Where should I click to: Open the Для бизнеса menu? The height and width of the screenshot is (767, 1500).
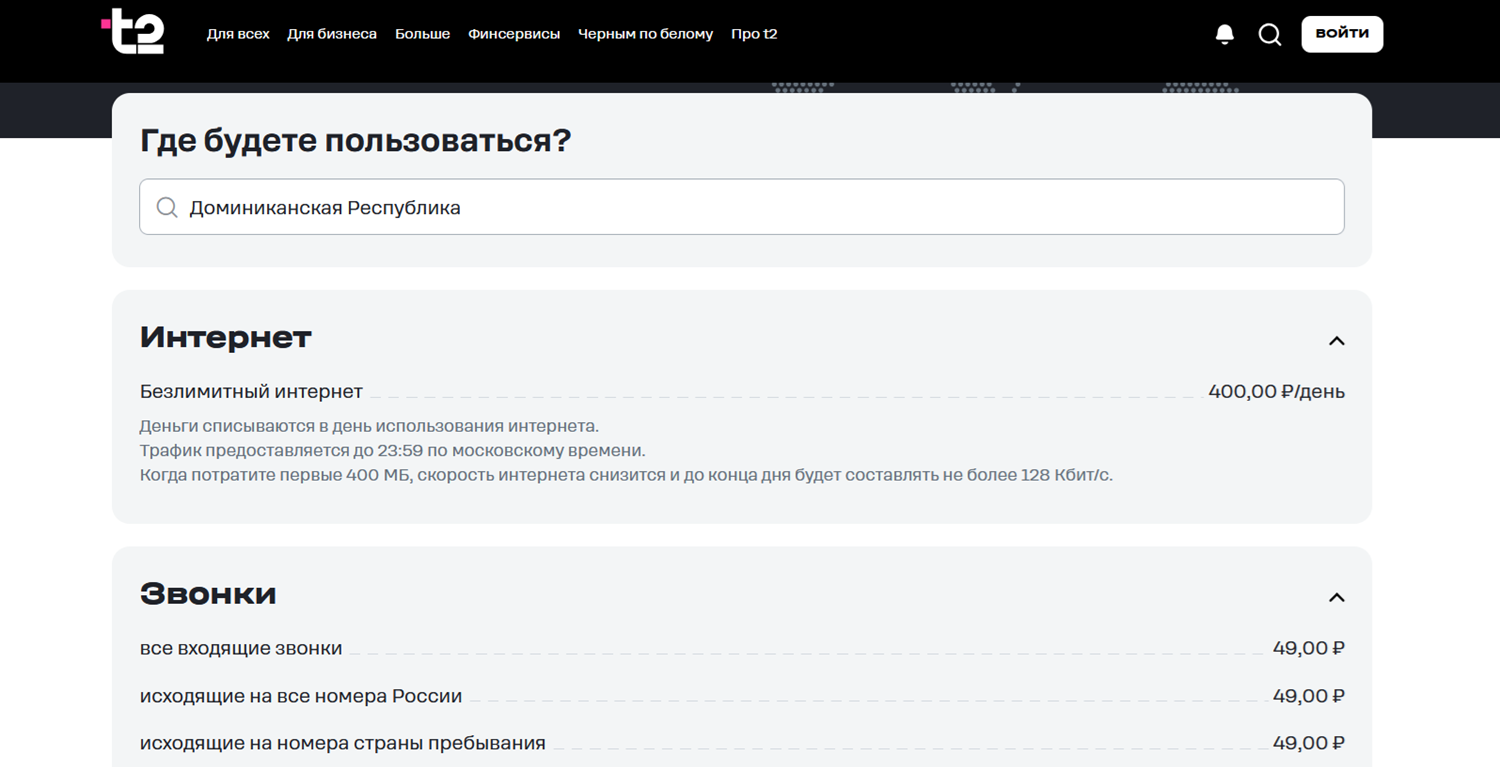point(332,34)
